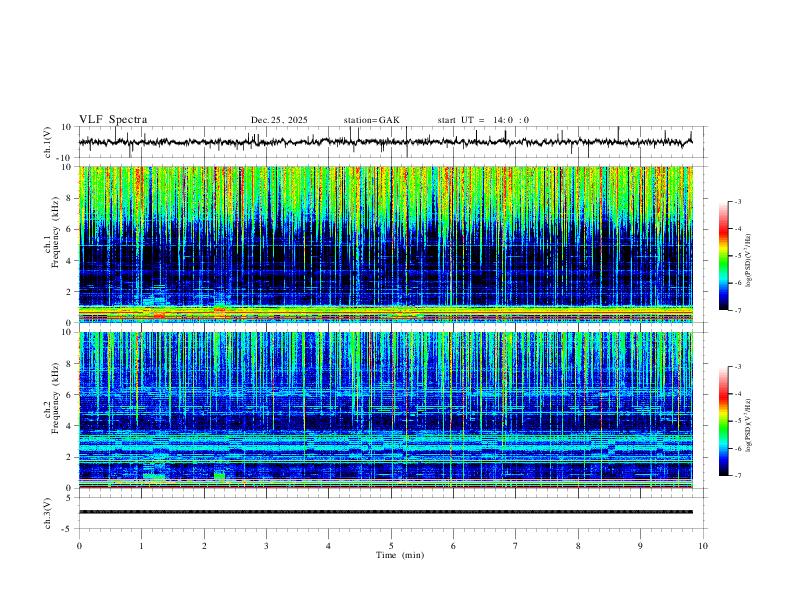Click the "3" tick on the Time axis
The width and height of the screenshot is (792, 612).
[x=266, y=546]
